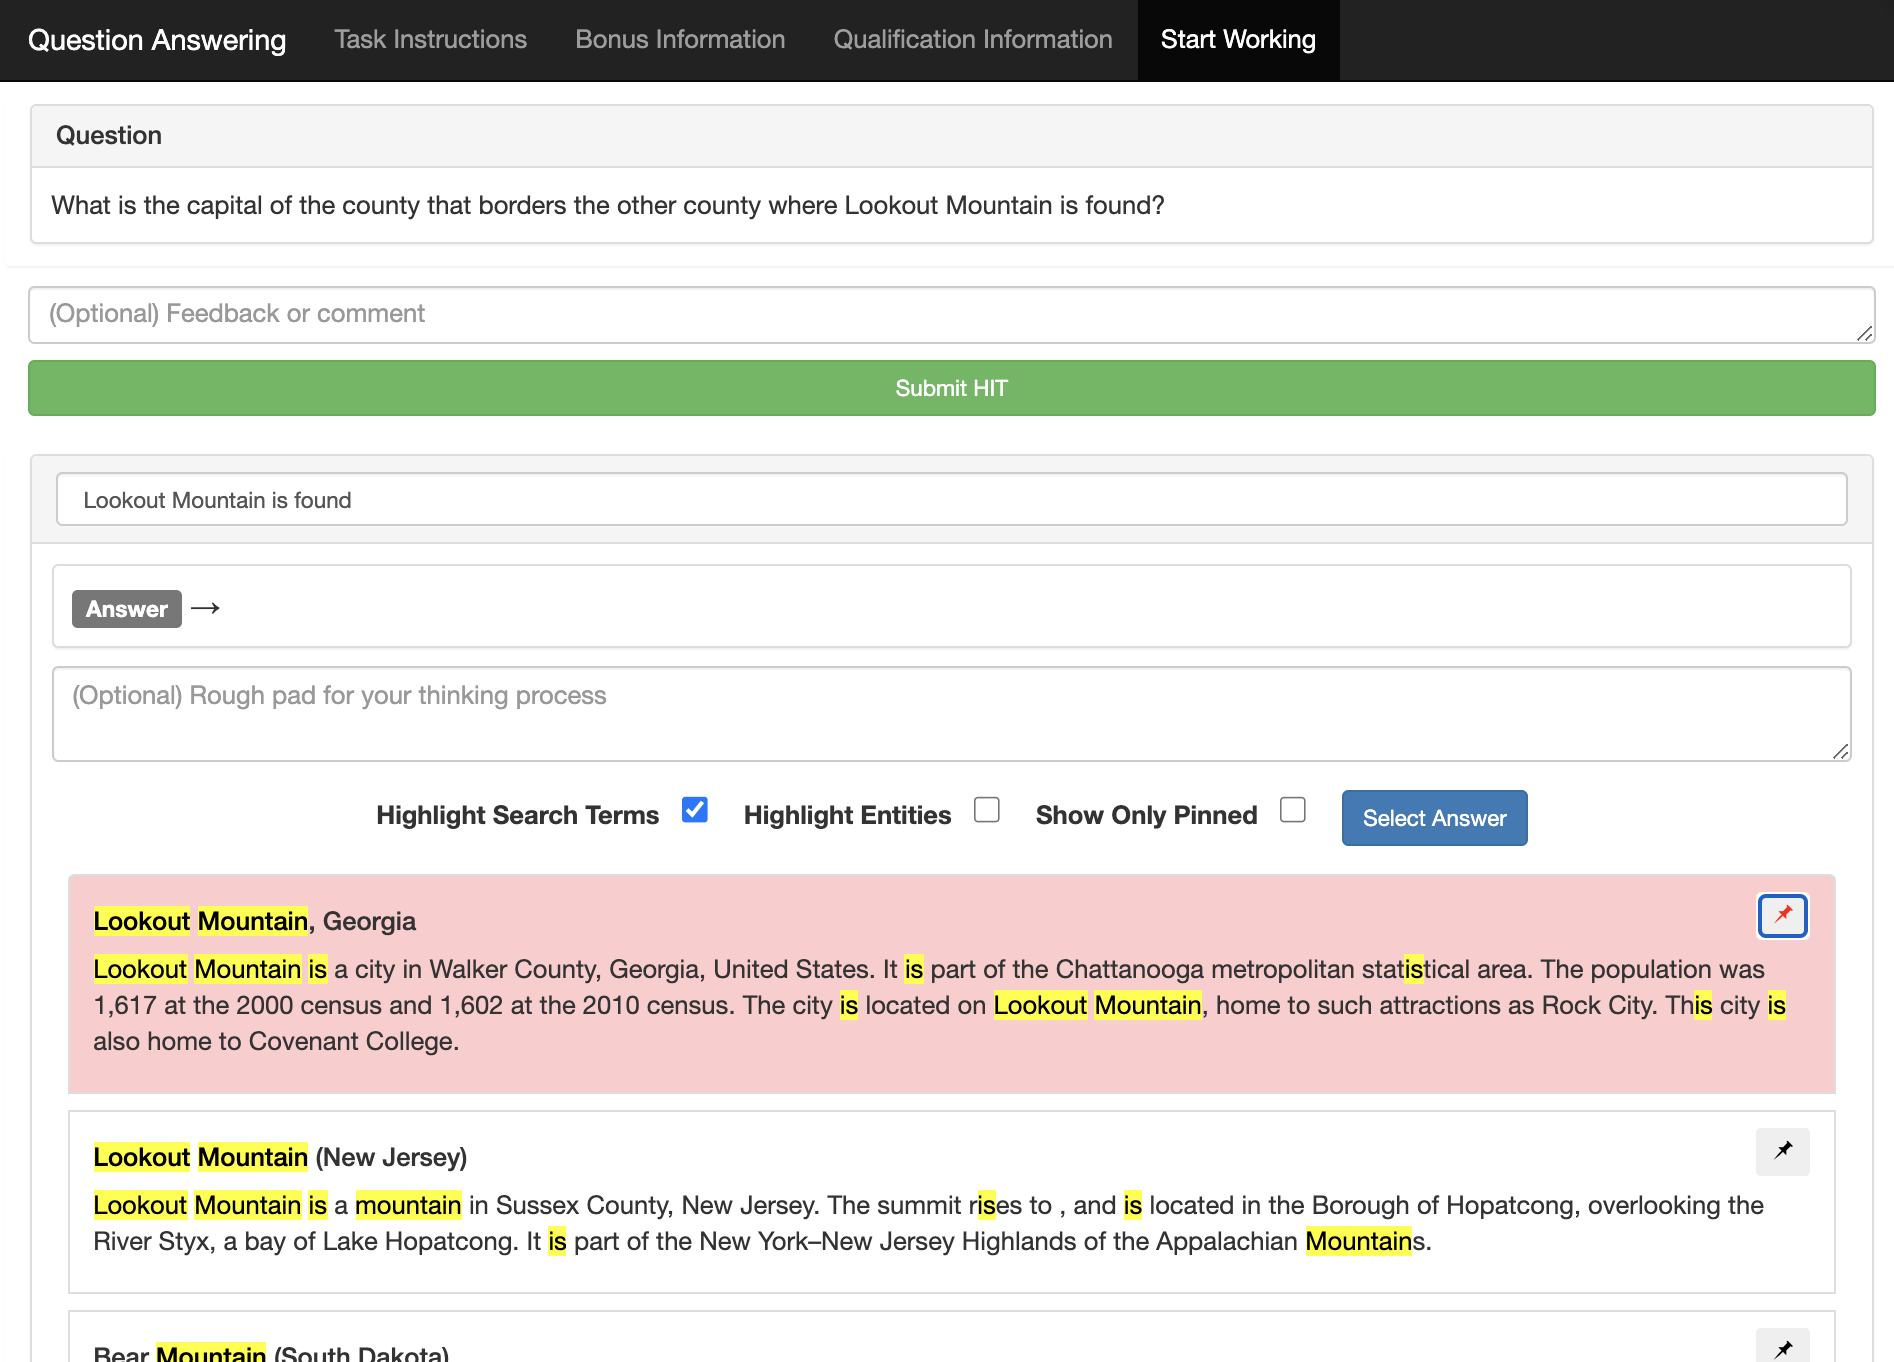Click the rough pad resize handle
Viewport: 1894px width, 1362px height.
[1840, 752]
